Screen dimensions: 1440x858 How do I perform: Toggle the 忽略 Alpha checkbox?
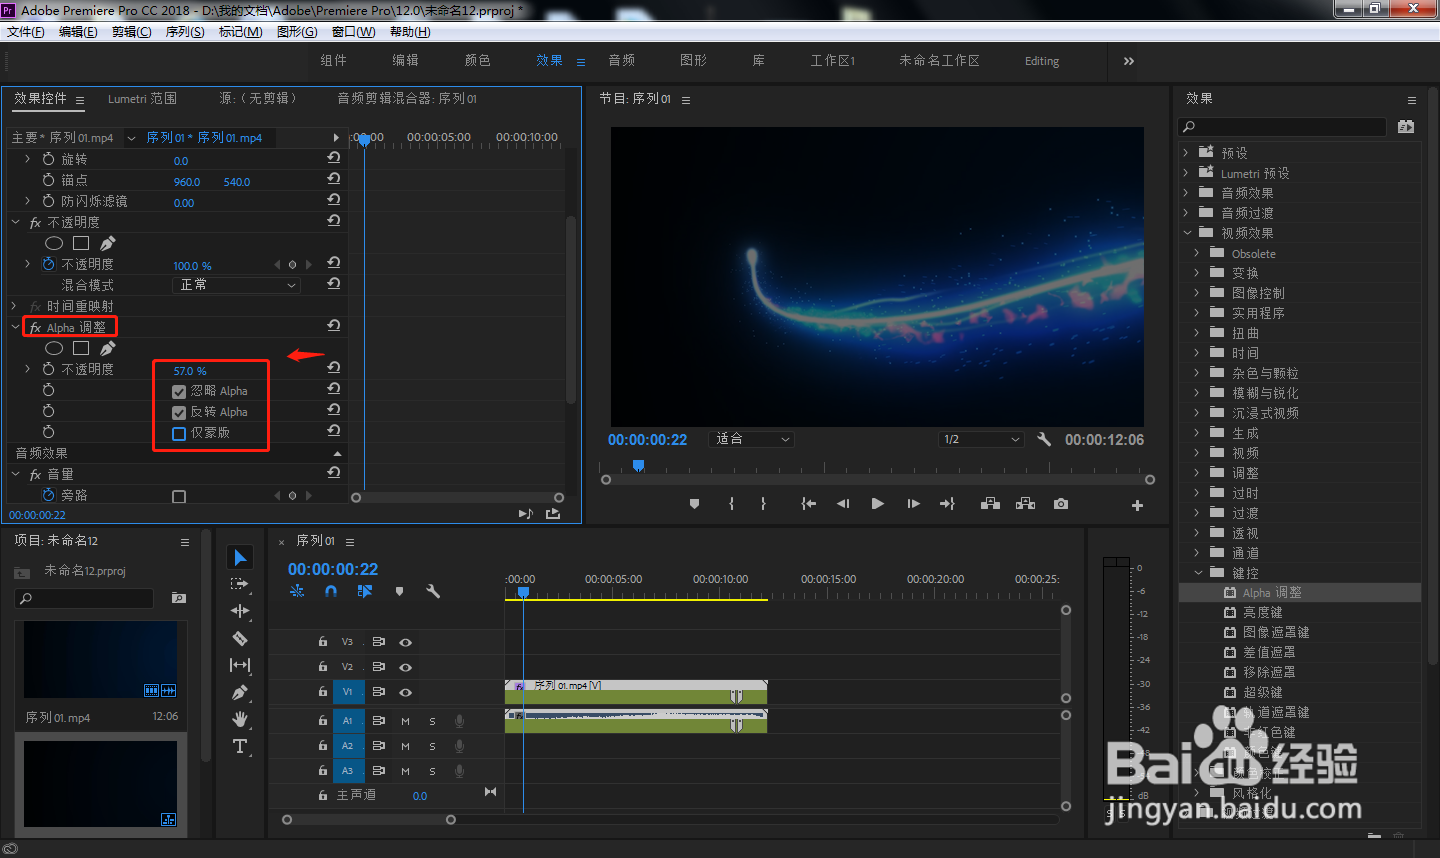pyautogui.click(x=179, y=392)
